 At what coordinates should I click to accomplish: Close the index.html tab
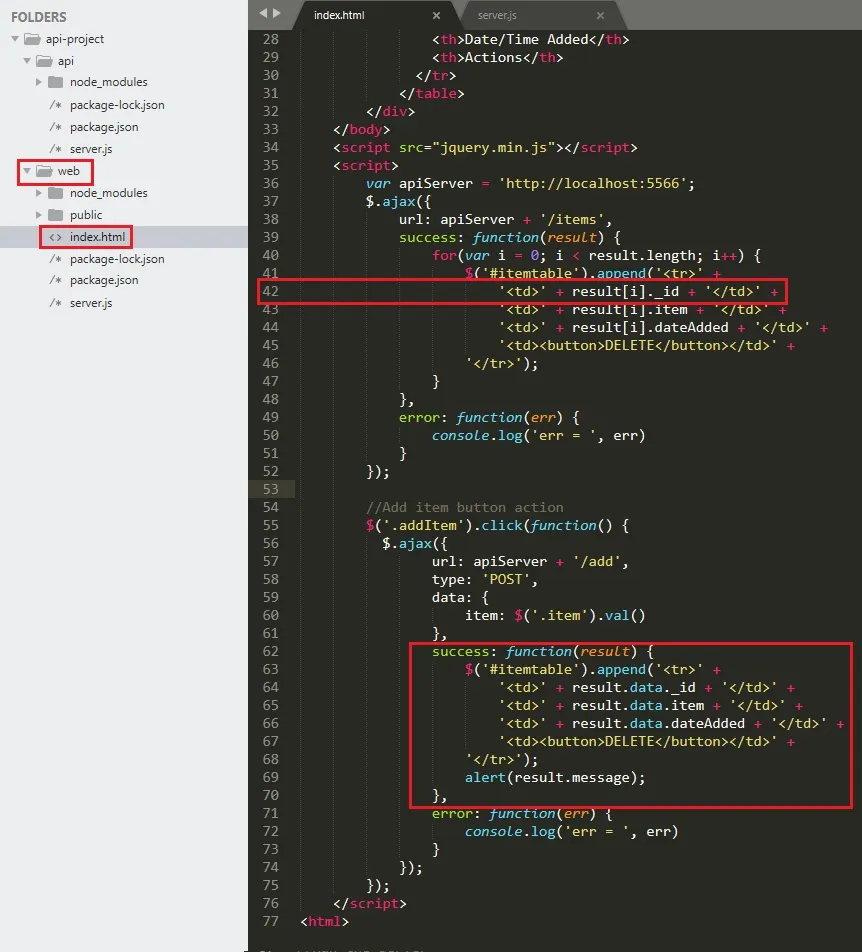point(436,16)
